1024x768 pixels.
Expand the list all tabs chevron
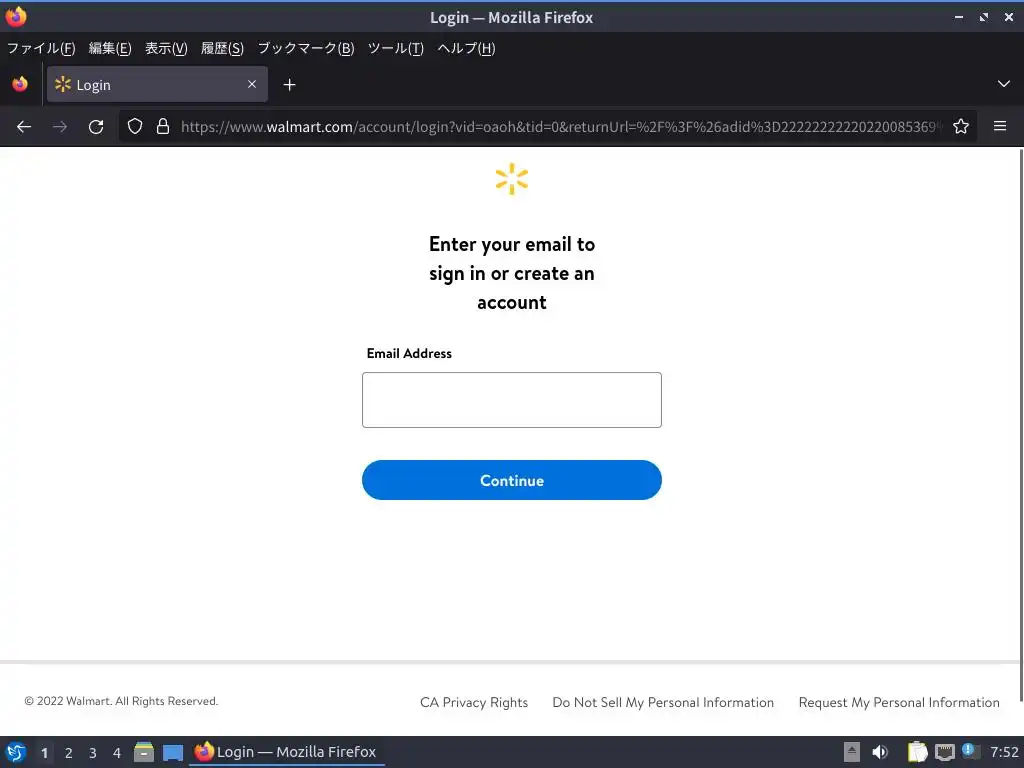tap(1004, 84)
